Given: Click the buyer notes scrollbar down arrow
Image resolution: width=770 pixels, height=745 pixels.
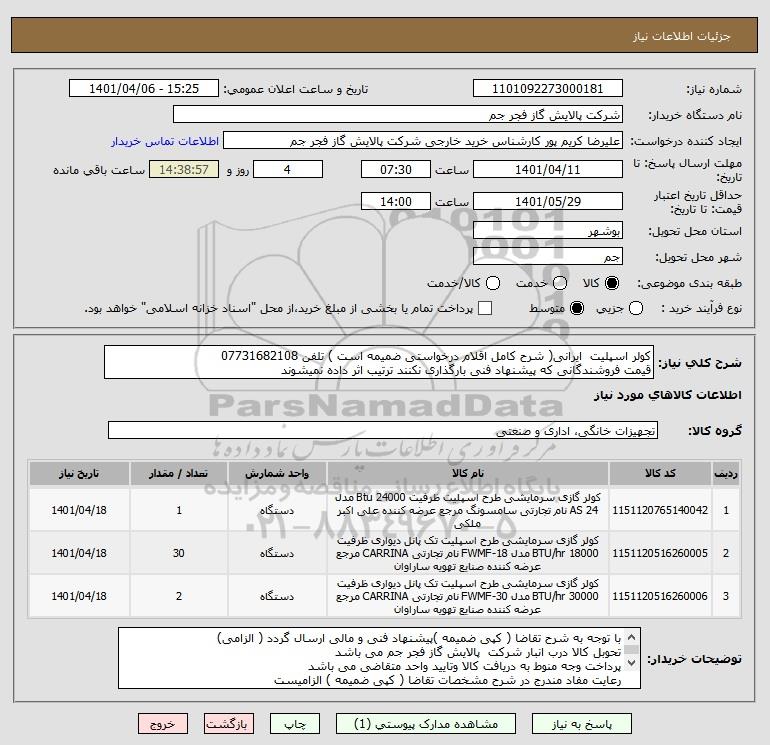Looking at the screenshot, I should click(x=632, y=663).
